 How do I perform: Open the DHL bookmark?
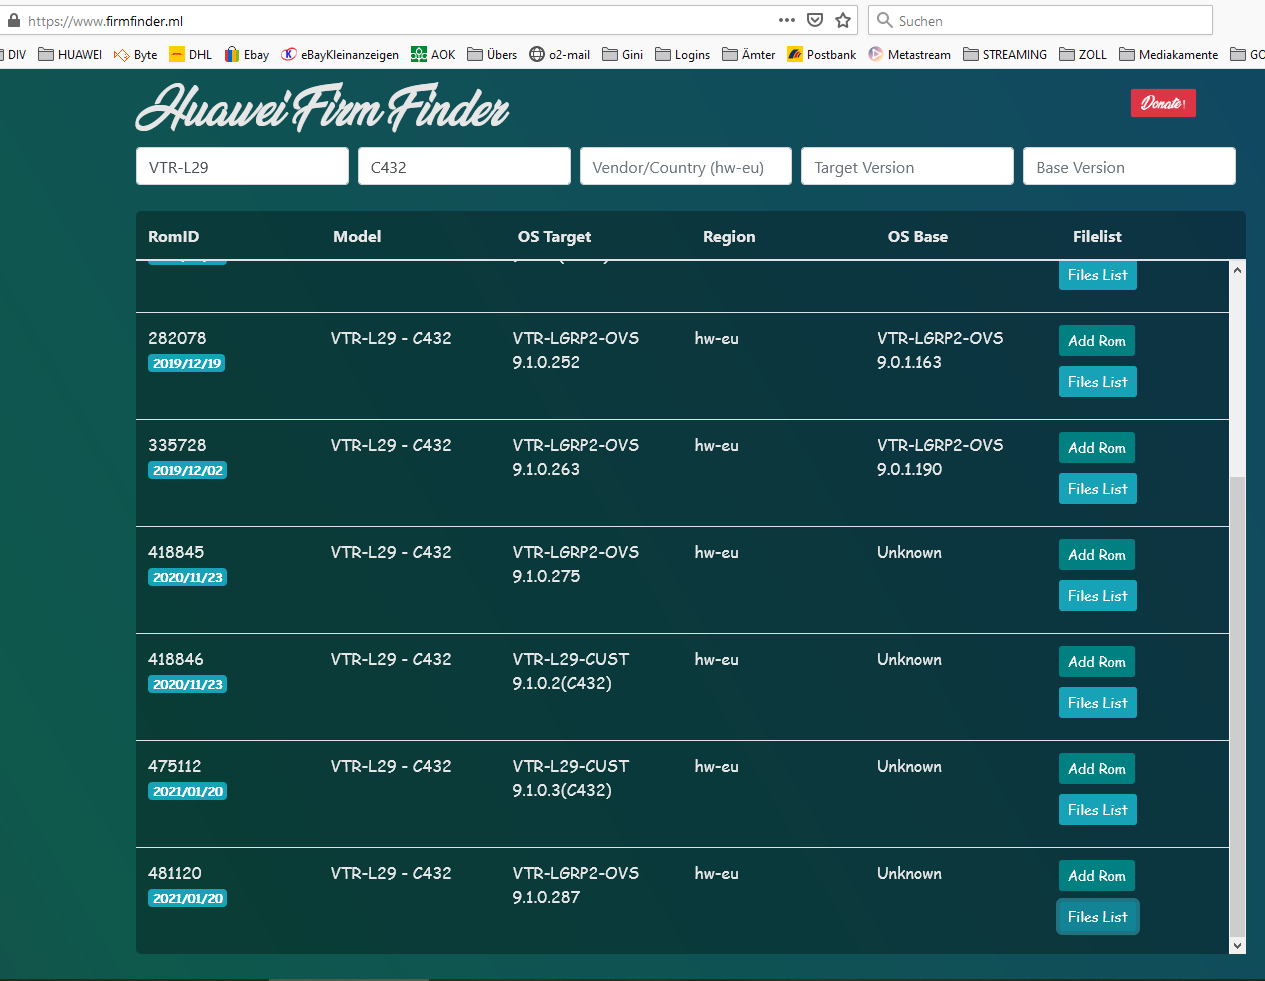pos(191,54)
